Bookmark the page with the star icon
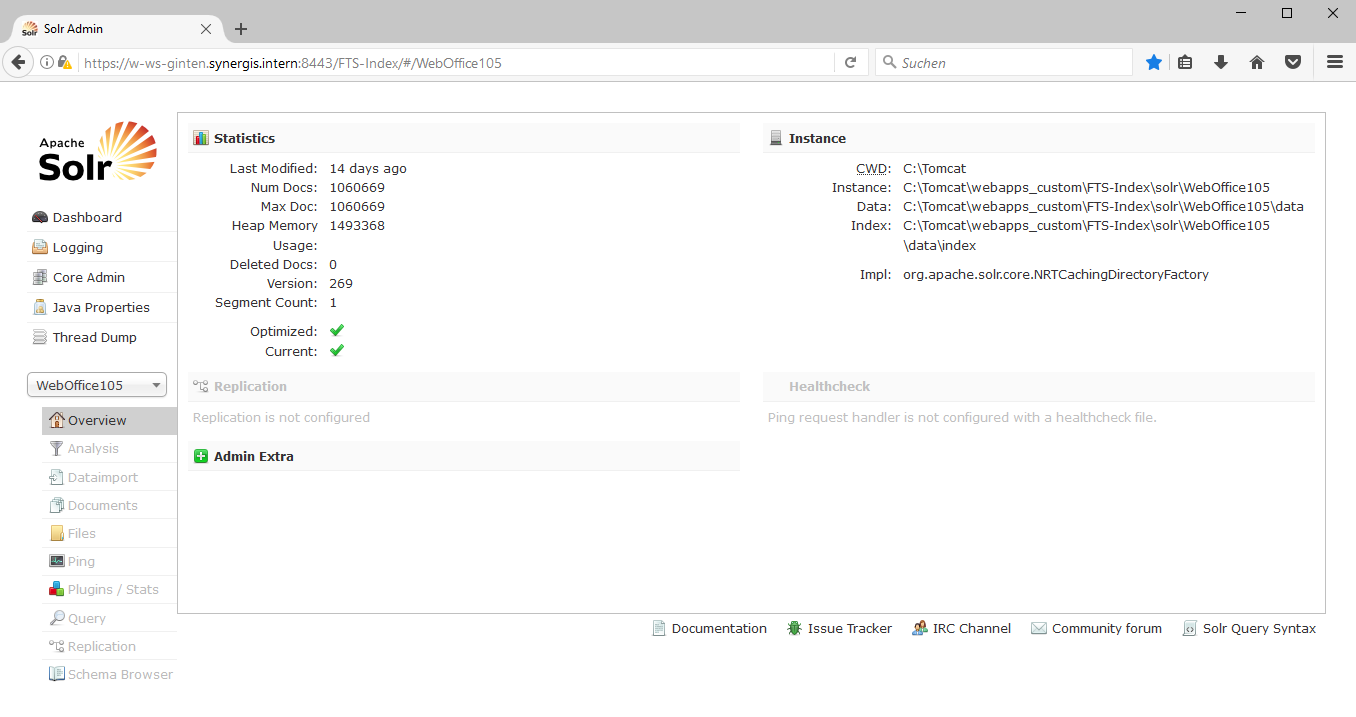The height and width of the screenshot is (717, 1356). point(1153,61)
